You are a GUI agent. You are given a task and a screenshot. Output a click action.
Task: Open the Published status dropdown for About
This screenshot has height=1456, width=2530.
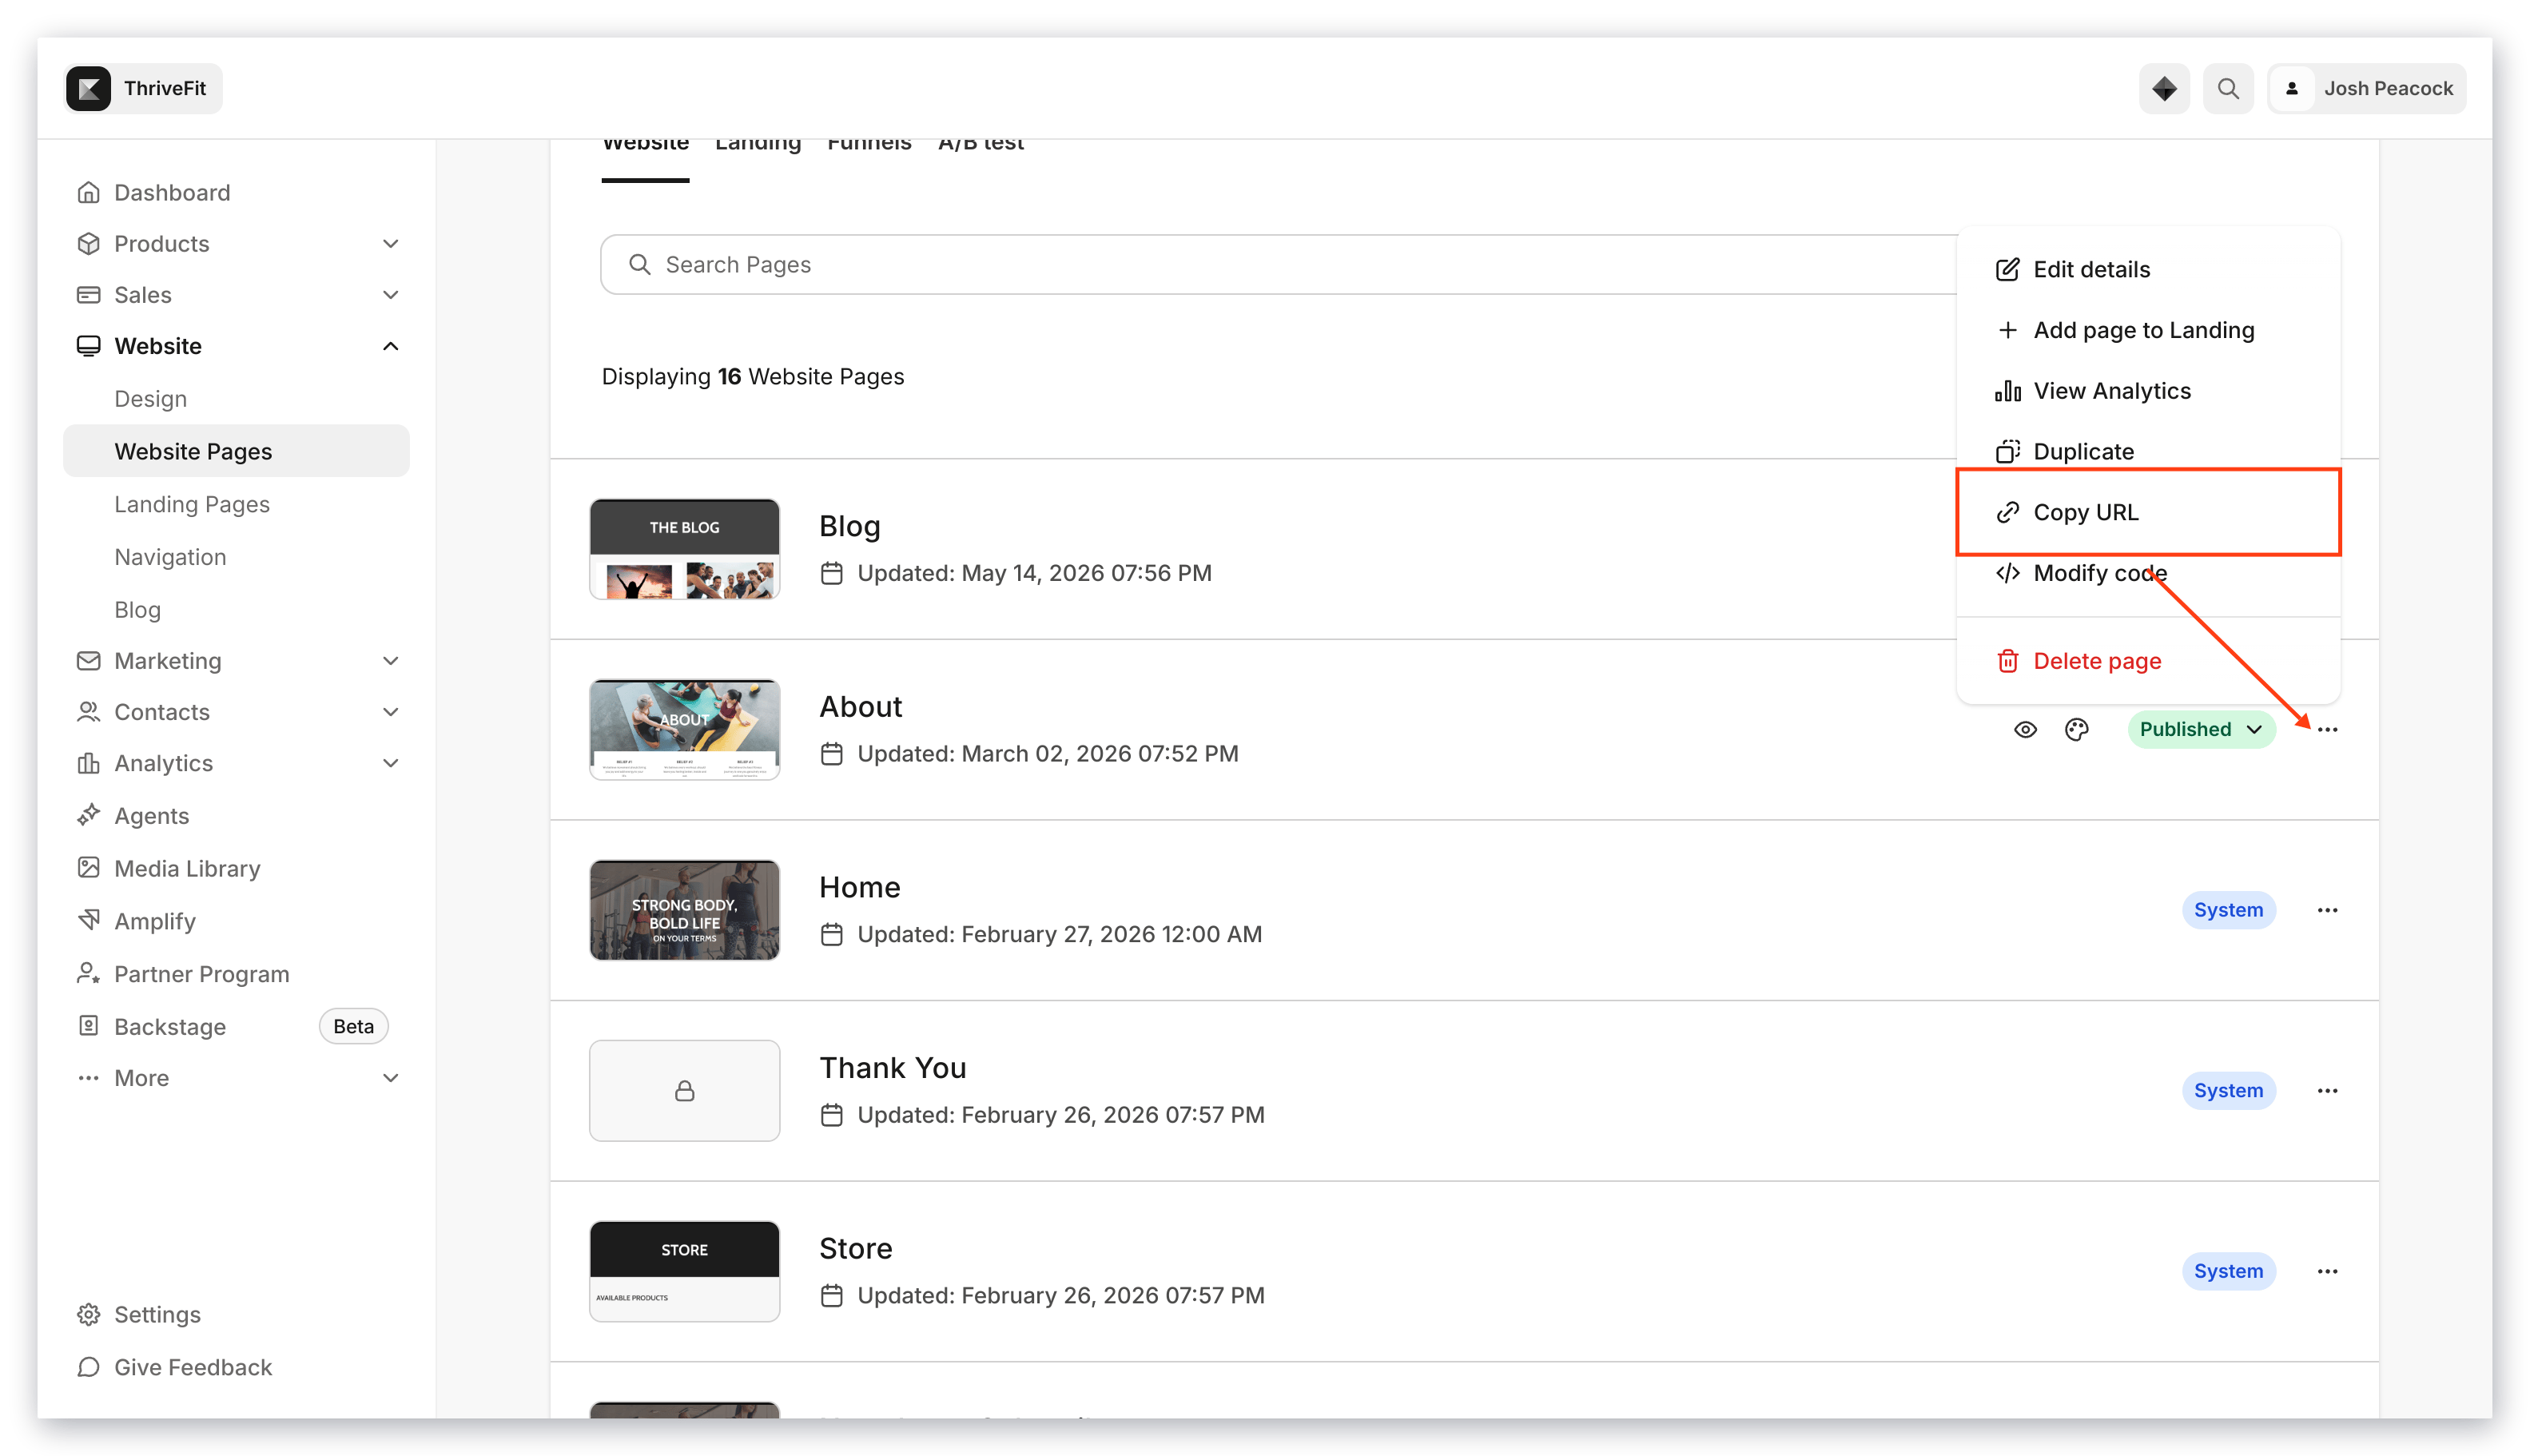[x=2201, y=729]
